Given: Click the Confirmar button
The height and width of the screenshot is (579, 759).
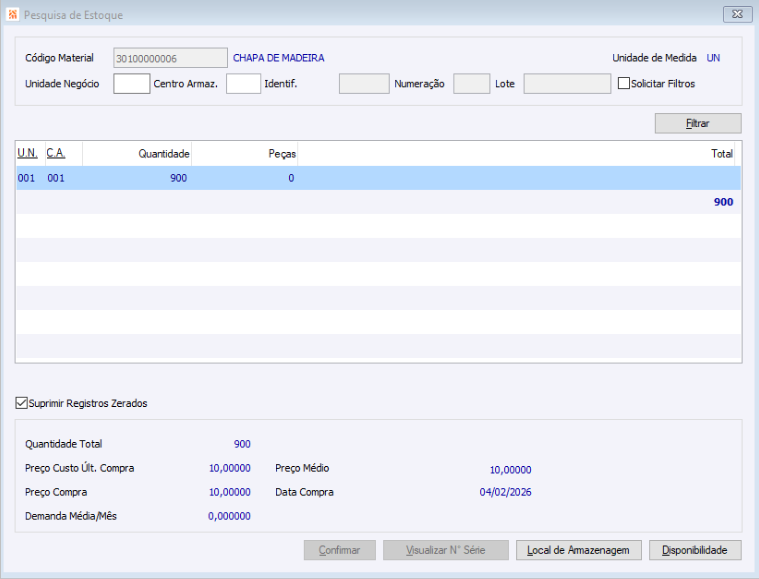Looking at the screenshot, I should tap(339, 550).
